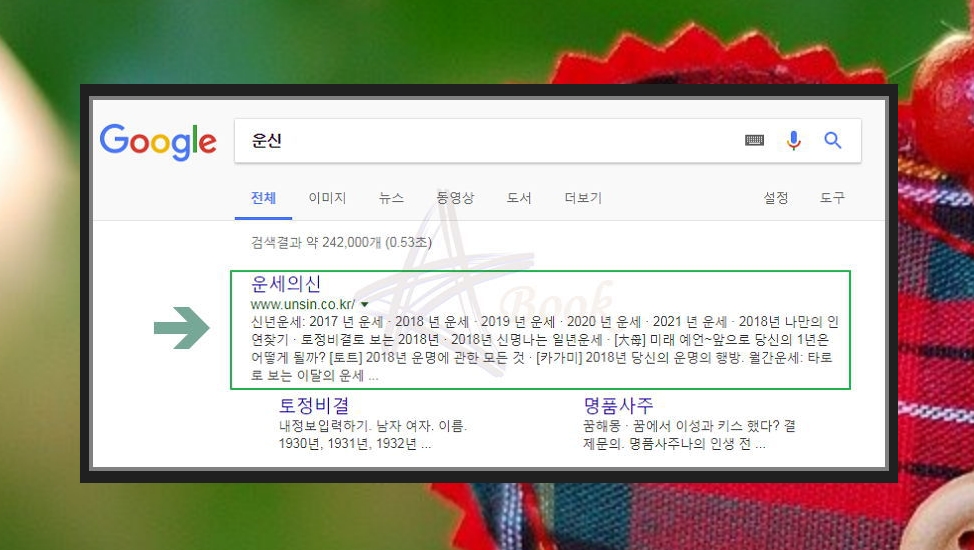Open the 더보기 menu

(x=583, y=198)
